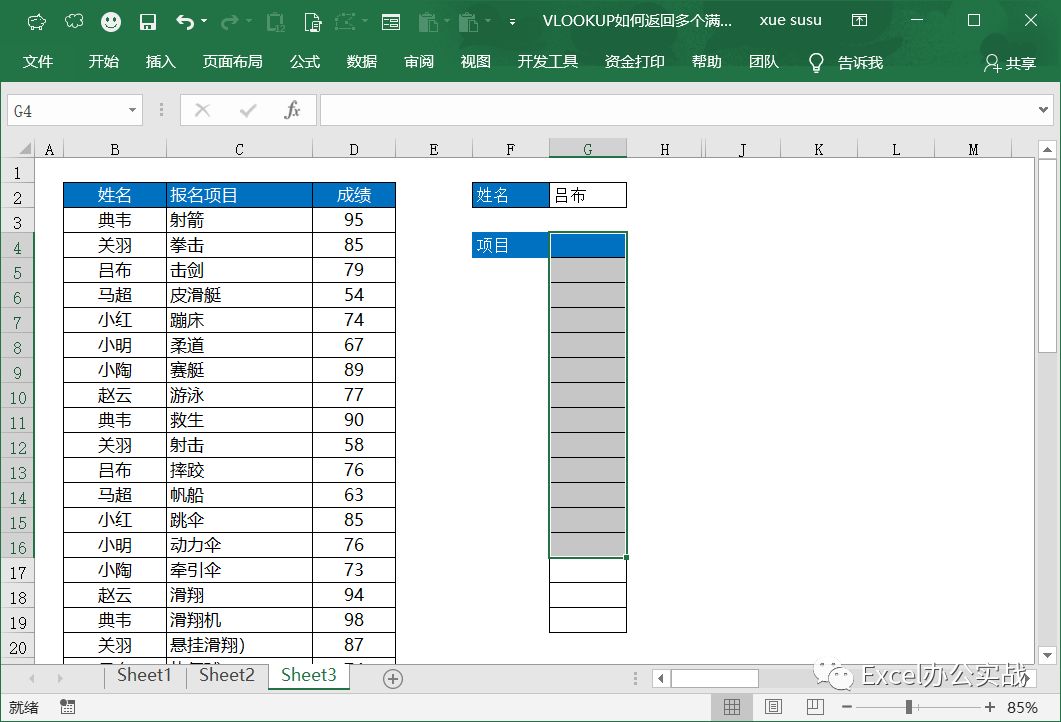The image size is (1061, 722).
Task: Open the 帮助 tab
Action: pos(706,62)
